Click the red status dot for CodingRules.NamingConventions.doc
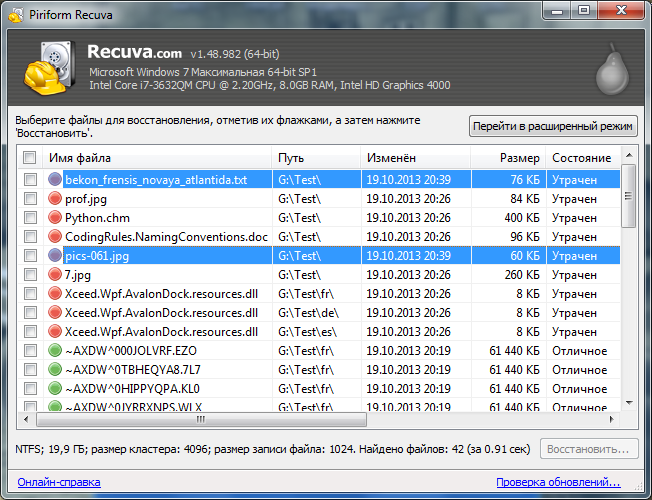Image resolution: width=652 pixels, height=500 pixels. point(55,236)
